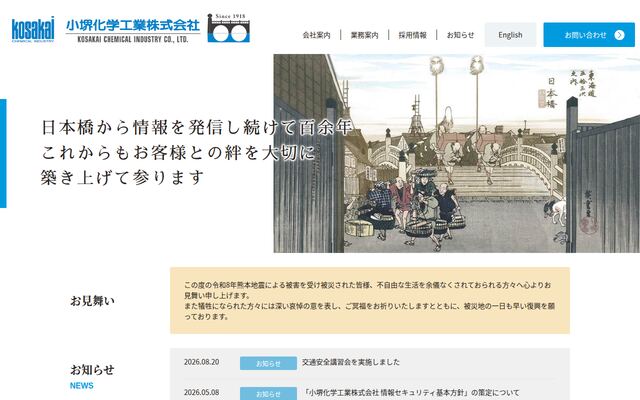Open the 業務案内 menu
Screen dimensions: 640x400
click(x=364, y=35)
